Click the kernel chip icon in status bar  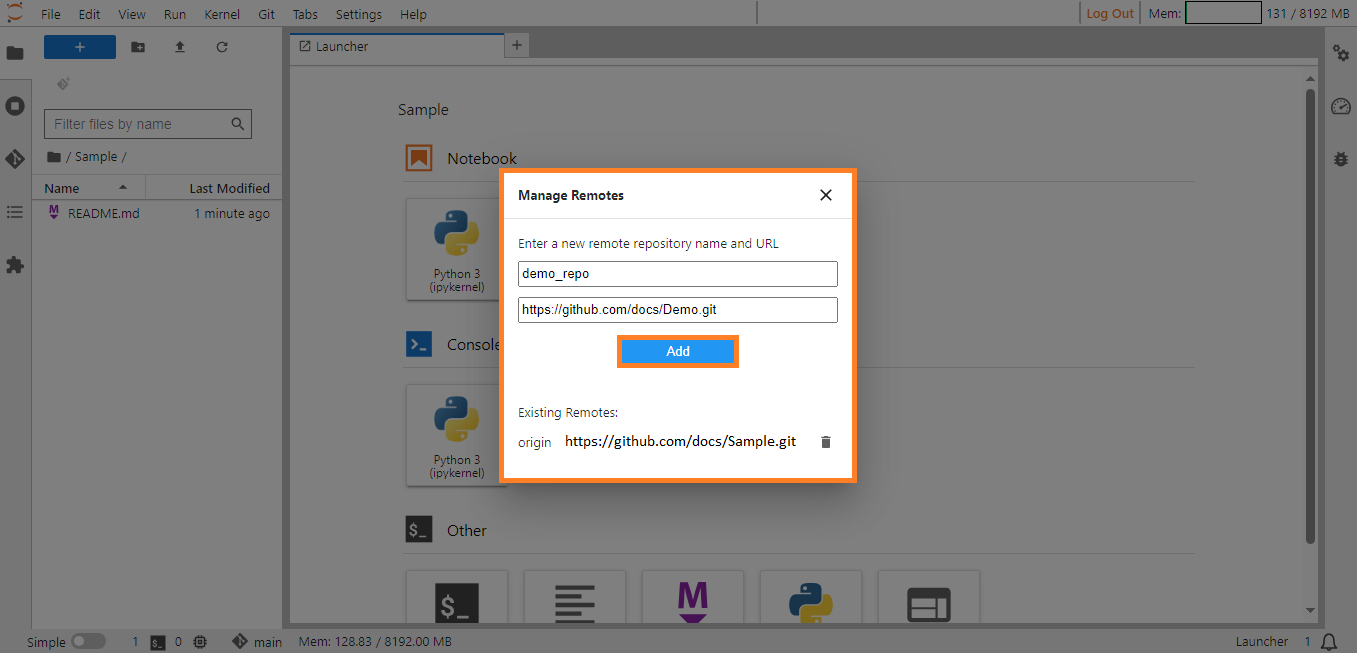coord(200,642)
